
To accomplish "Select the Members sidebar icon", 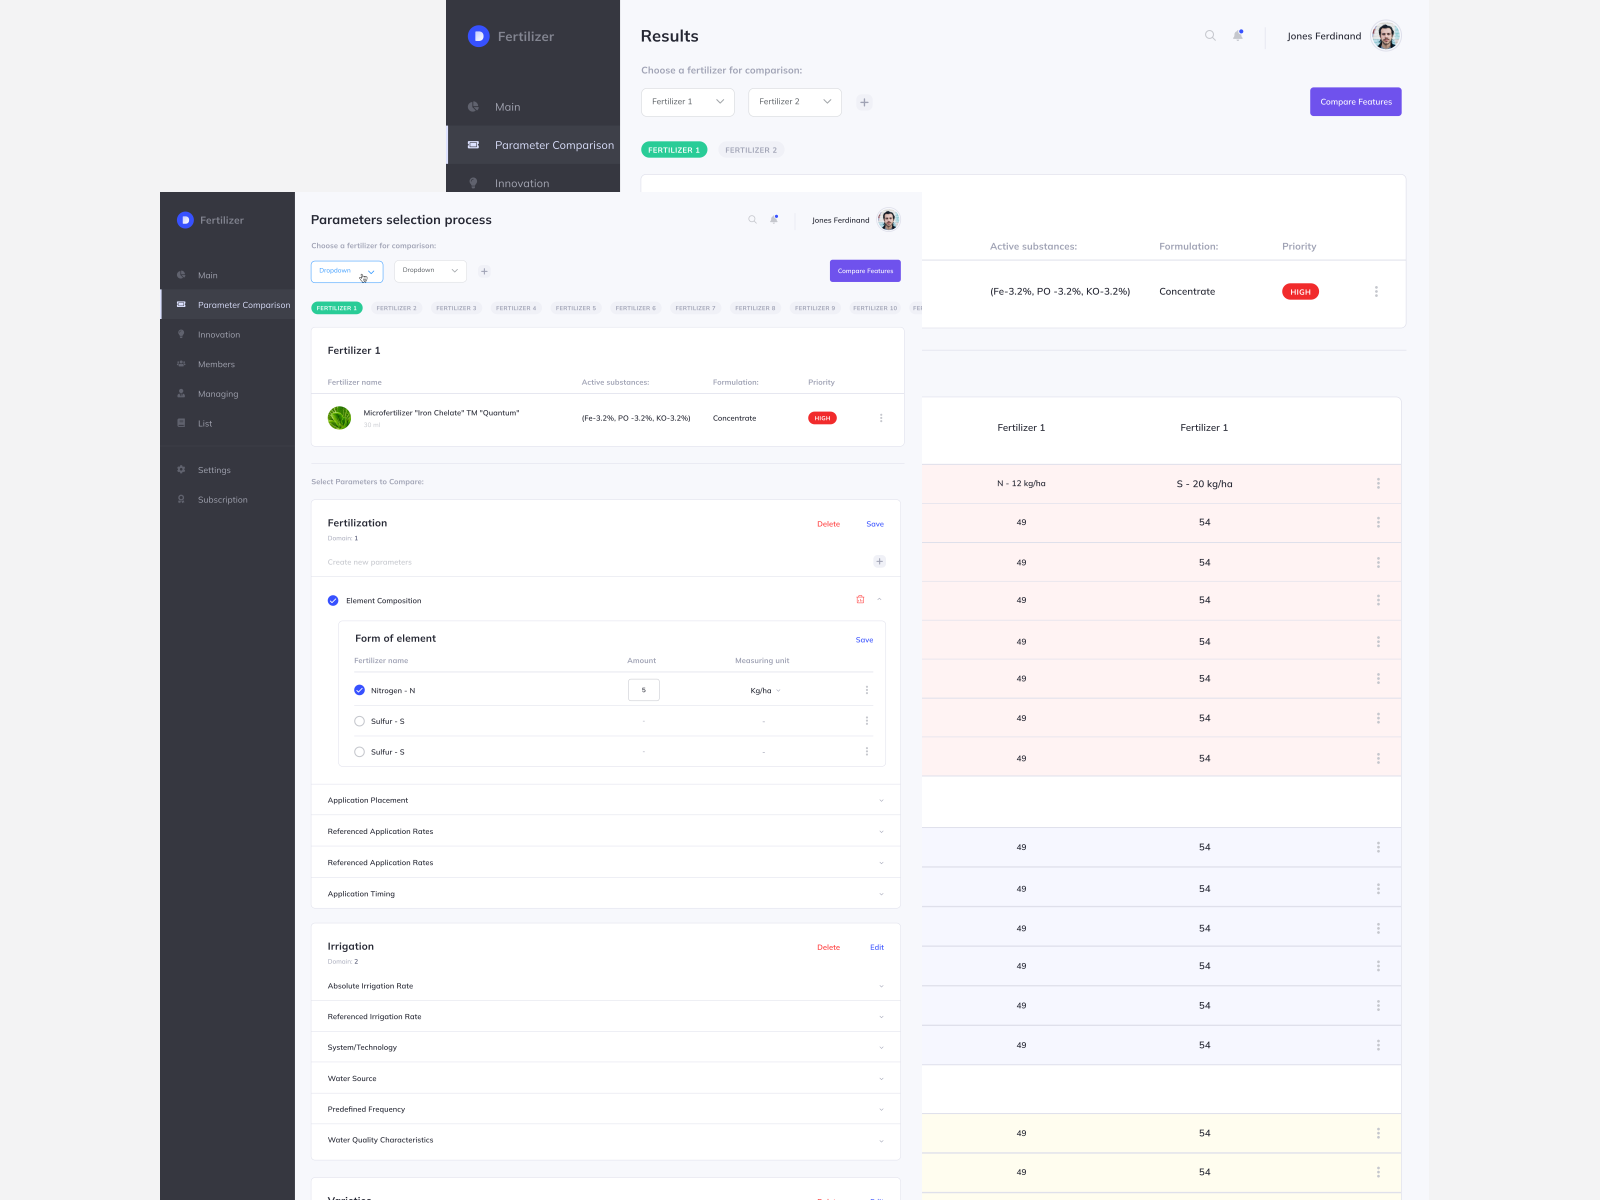I will tap(181, 364).
